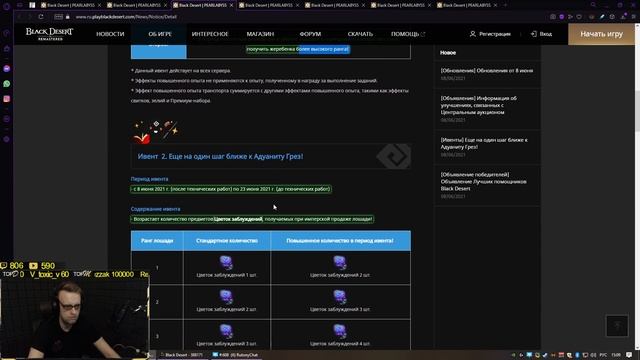Open sidebar news Еще на один шаг ближе
This screenshot has width=640, height=360.
(484, 143)
